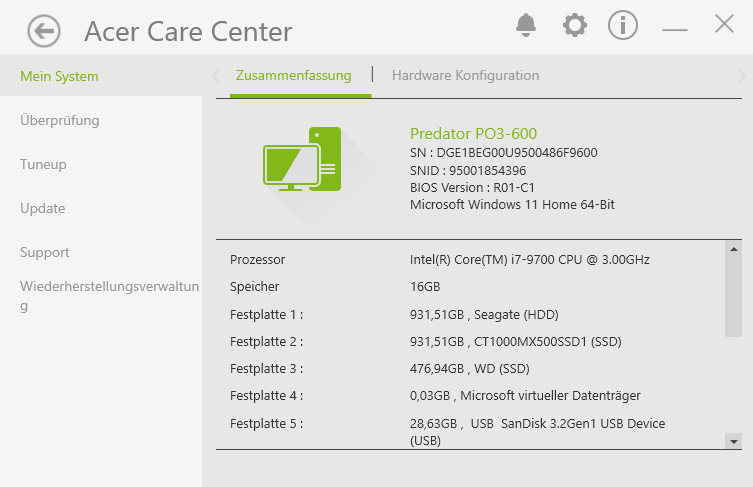Click the green computer system icon
Image resolution: width=753 pixels, height=487 pixels.
302,159
